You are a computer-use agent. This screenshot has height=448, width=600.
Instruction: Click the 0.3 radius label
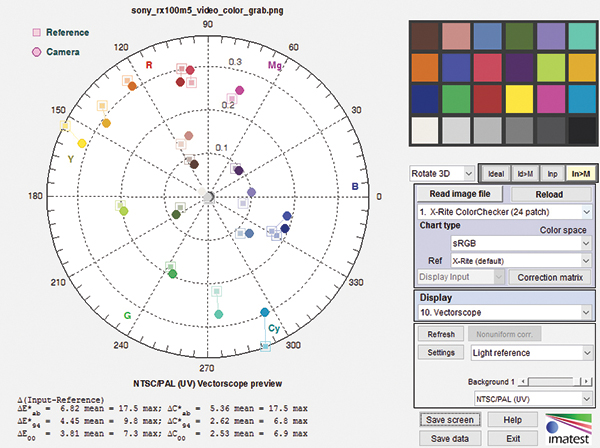(235, 62)
